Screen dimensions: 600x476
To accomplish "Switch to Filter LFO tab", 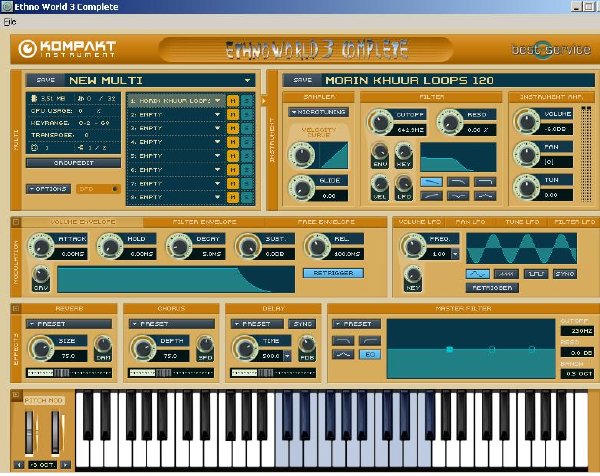I will (574, 222).
